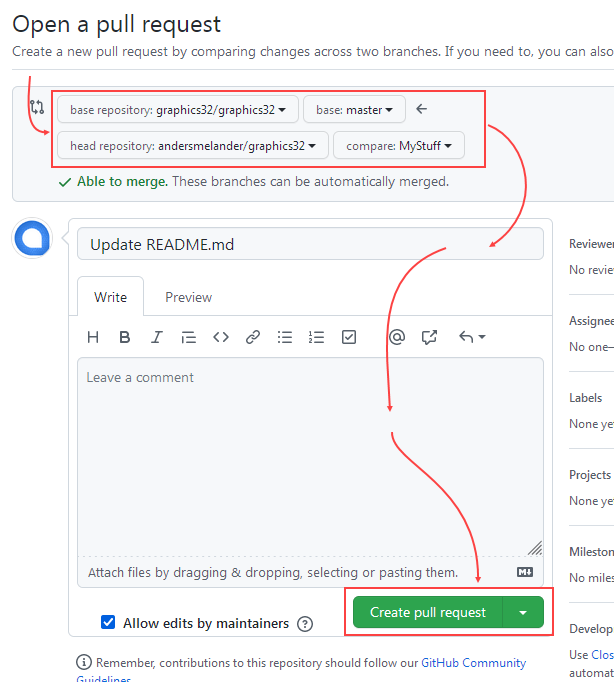Insert a heading with the H icon

(x=93, y=337)
